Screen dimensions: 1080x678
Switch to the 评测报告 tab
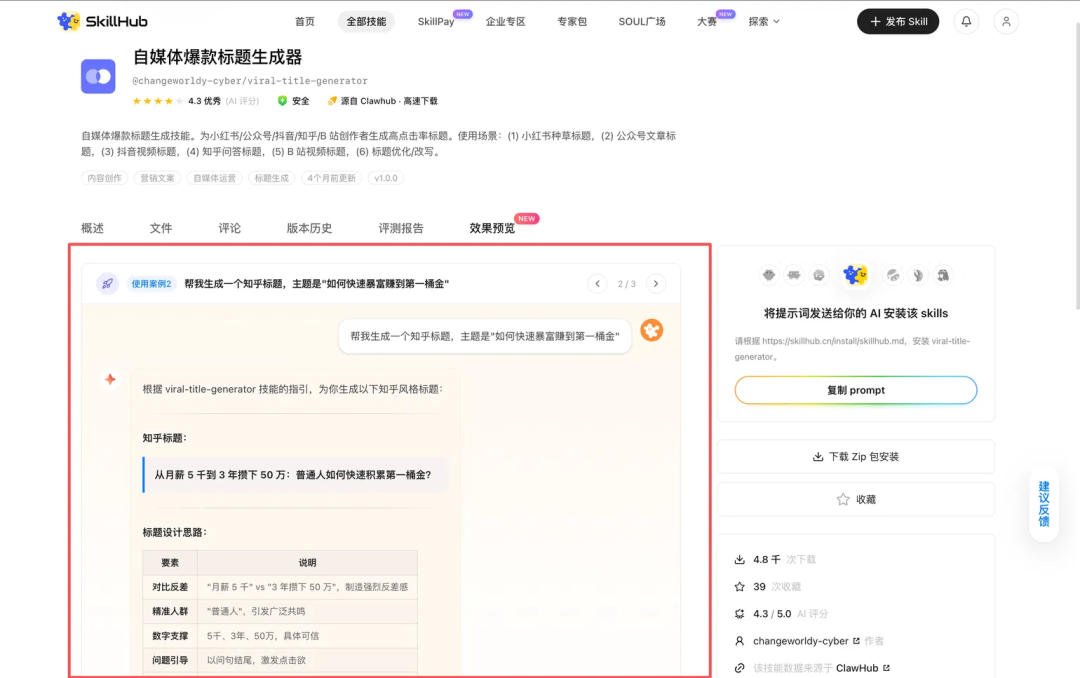(x=401, y=228)
